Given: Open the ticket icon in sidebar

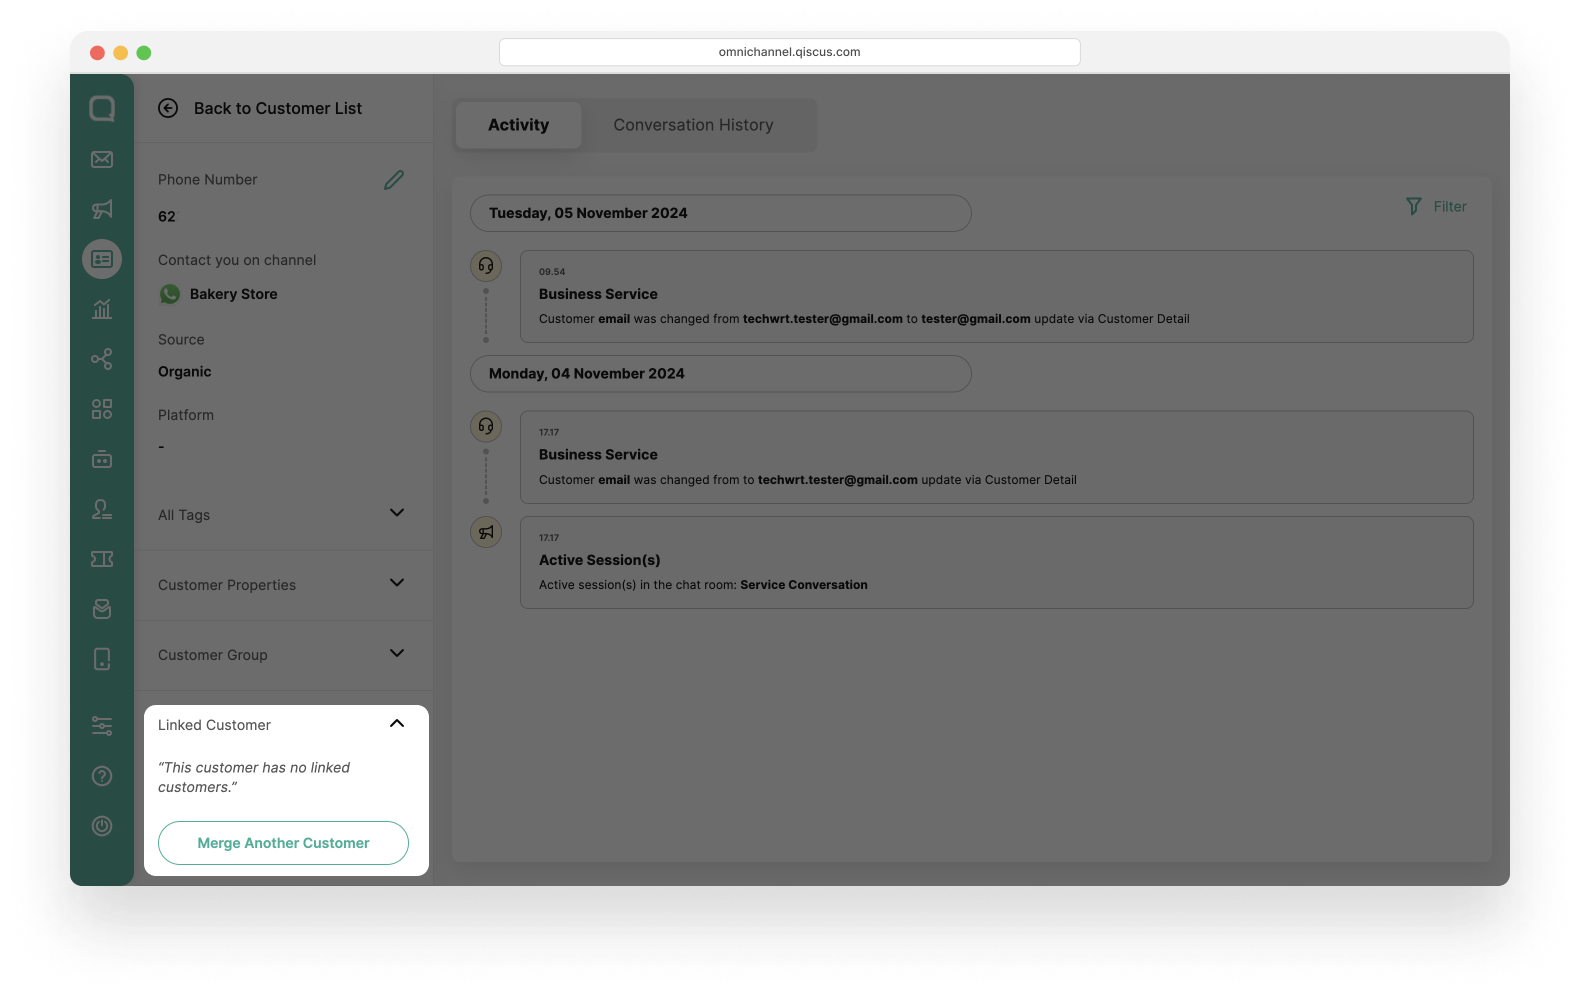Looking at the screenshot, I should point(102,559).
